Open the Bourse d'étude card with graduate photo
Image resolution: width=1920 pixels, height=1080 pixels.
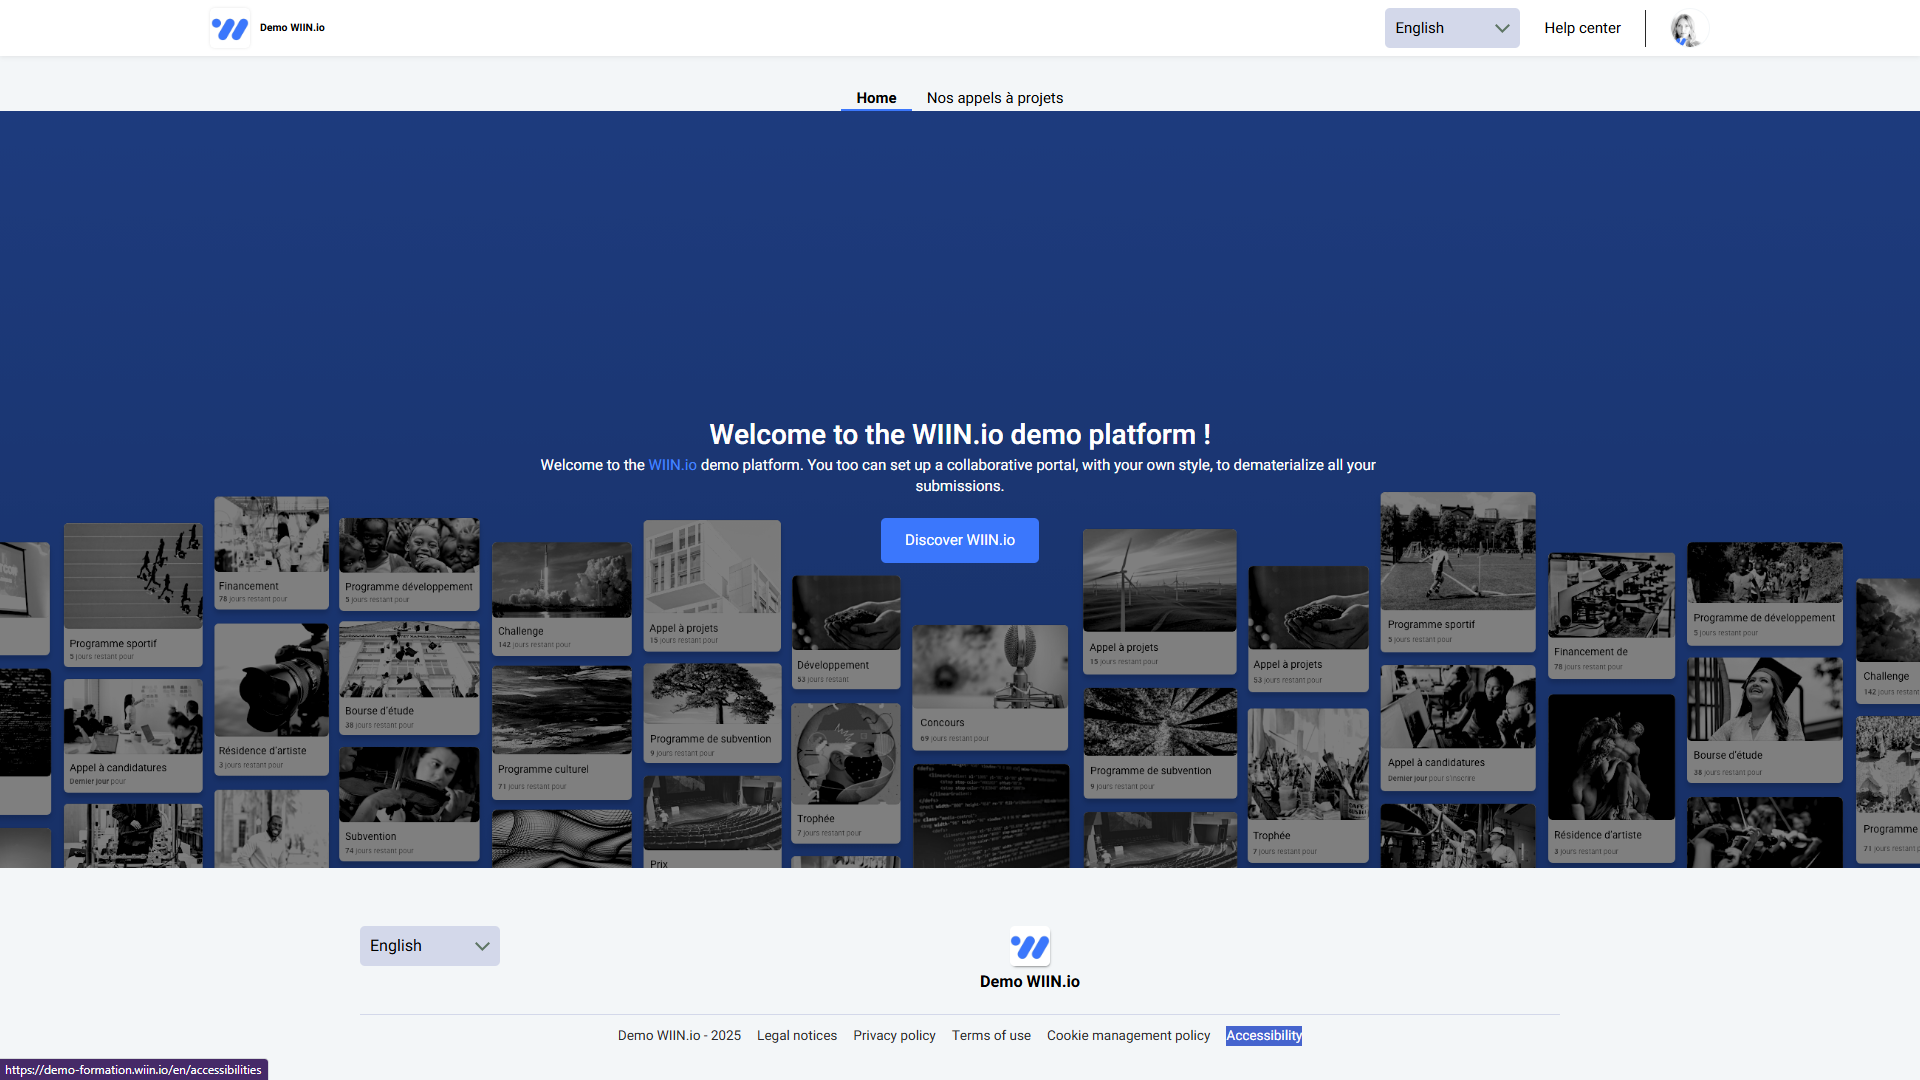pos(1765,720)
